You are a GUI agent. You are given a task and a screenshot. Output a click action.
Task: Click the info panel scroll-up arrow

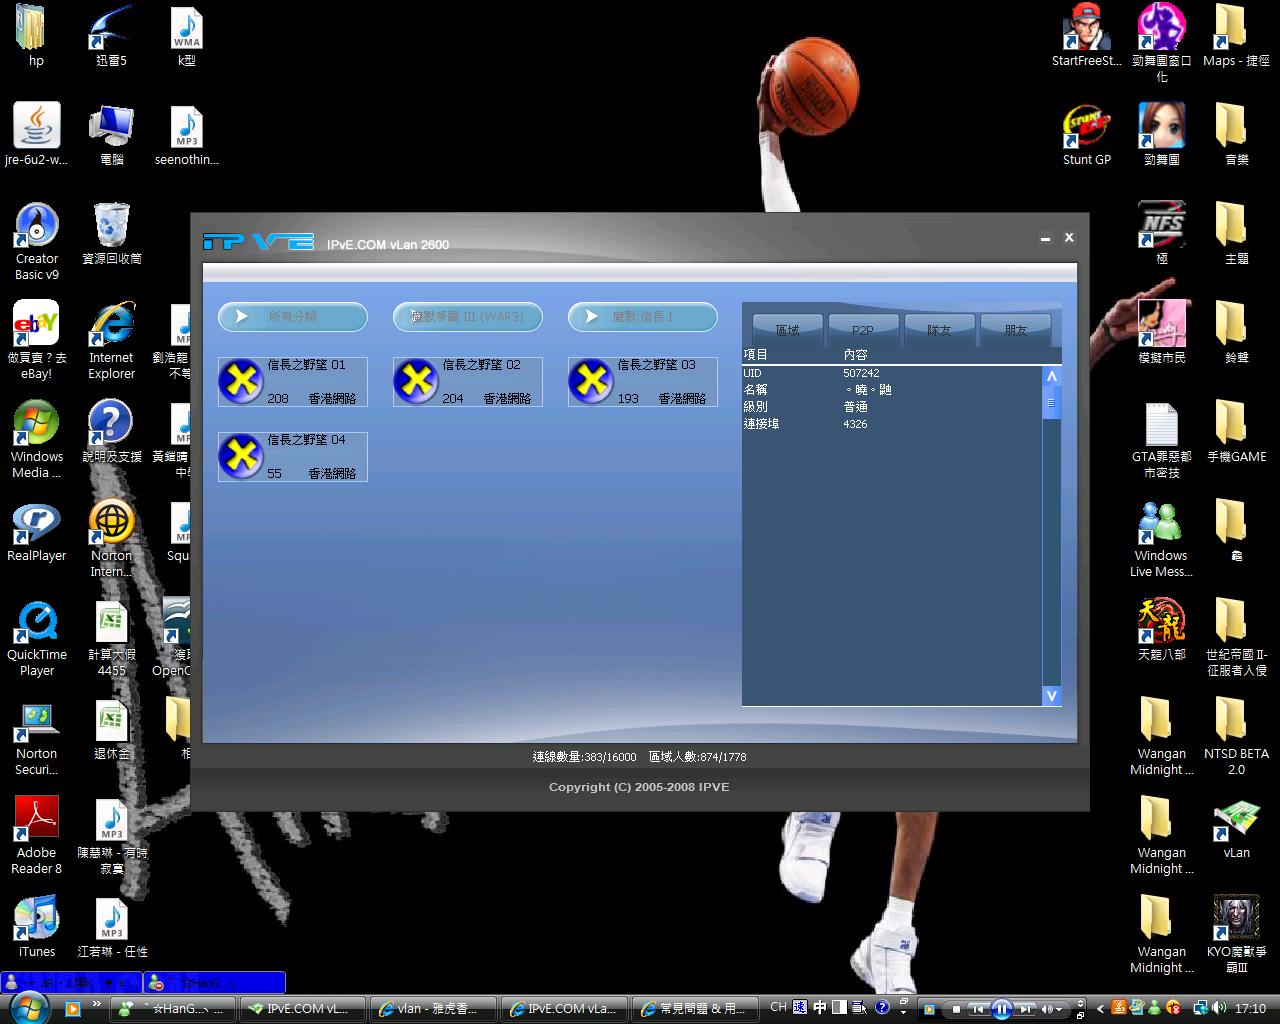[x=1051, y=377]
